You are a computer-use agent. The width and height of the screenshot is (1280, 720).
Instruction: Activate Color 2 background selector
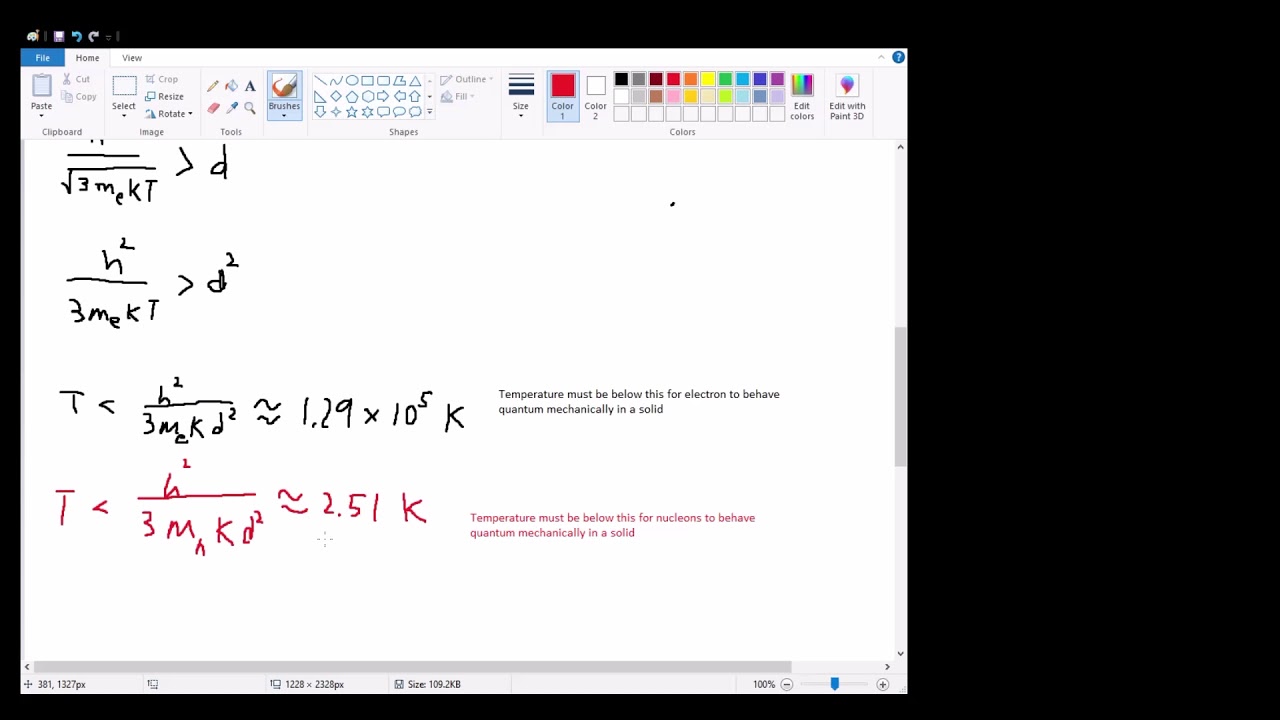pos(595,97)
